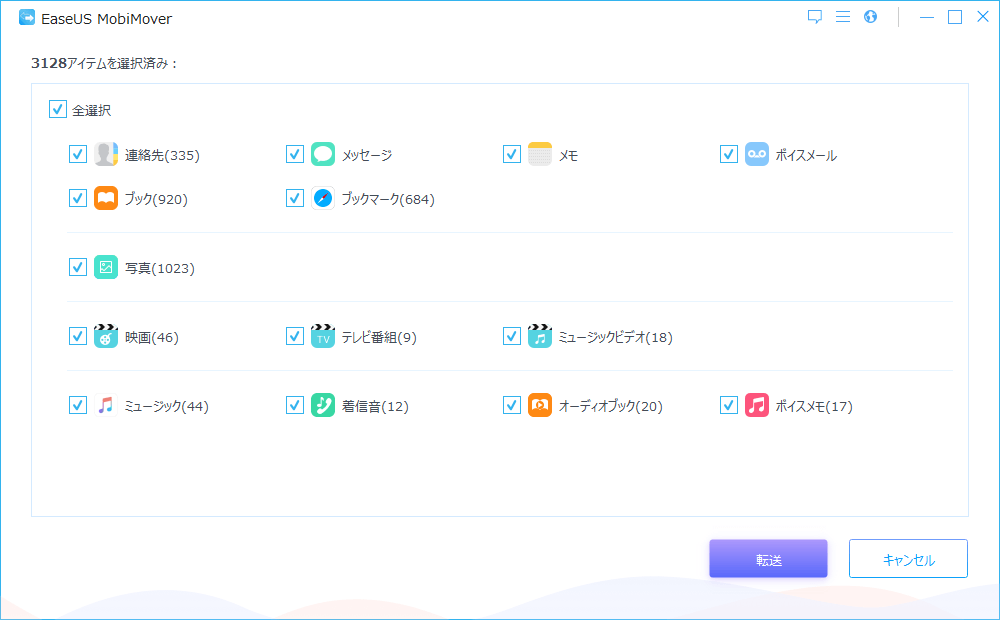1000x620 pixels.
Task: Click the キャンセル cancel button
Action: [907, 558]
